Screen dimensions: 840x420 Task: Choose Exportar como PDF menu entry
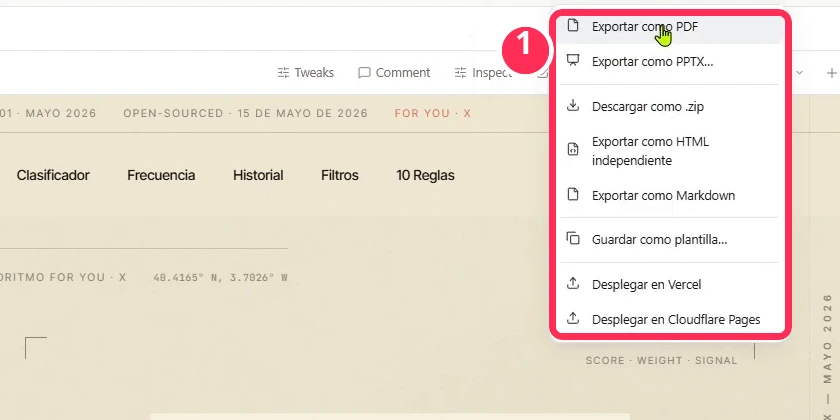coord(670,28)
